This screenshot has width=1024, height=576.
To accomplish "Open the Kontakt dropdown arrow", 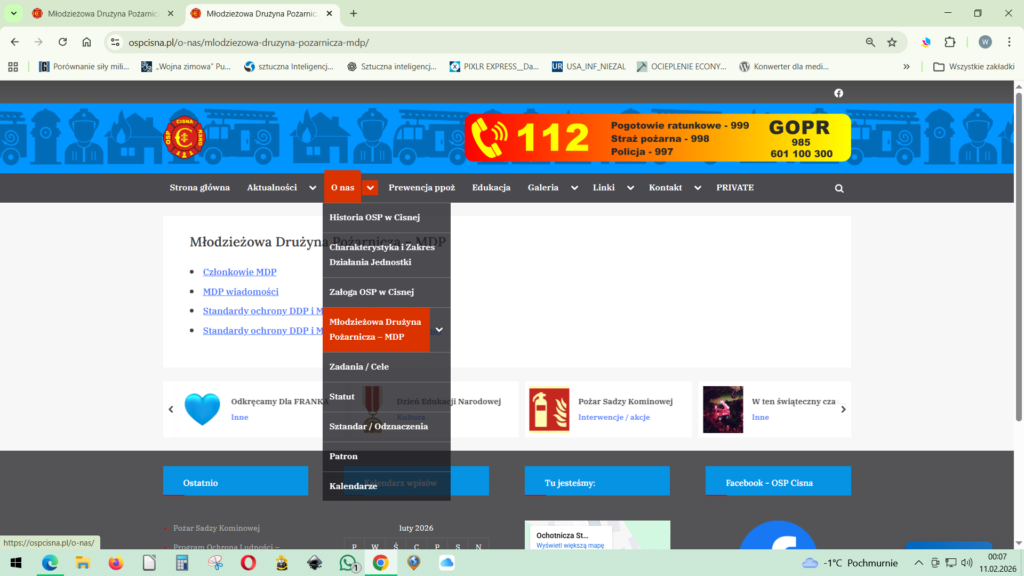I will 697,188.
